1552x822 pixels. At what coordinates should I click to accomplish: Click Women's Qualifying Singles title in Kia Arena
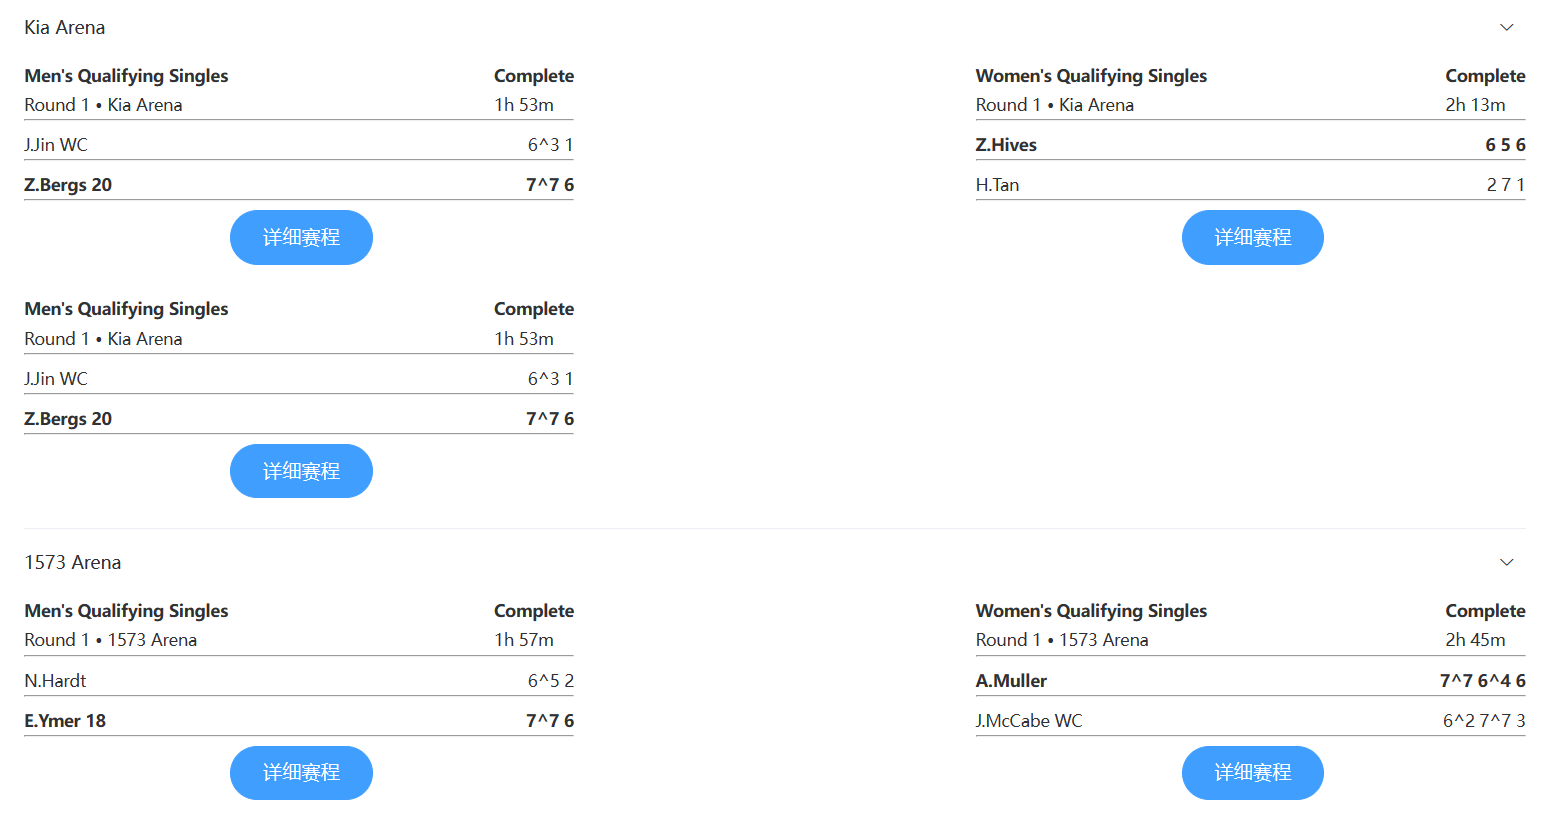coord(1091,76)
